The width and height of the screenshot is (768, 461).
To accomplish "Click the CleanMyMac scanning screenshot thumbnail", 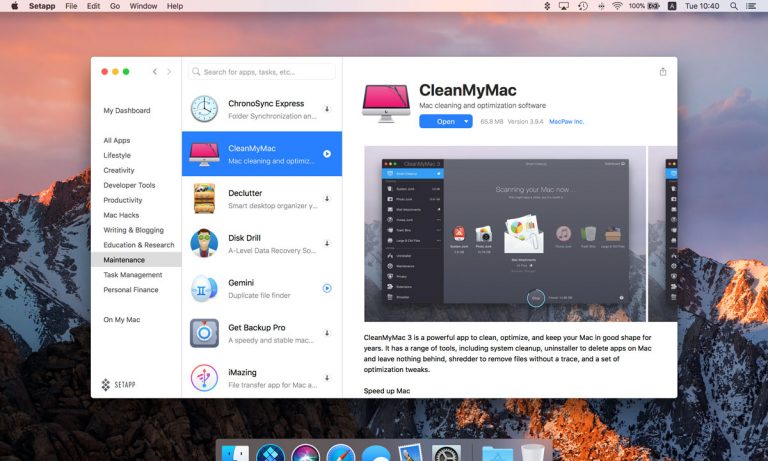I will (505, 234).
